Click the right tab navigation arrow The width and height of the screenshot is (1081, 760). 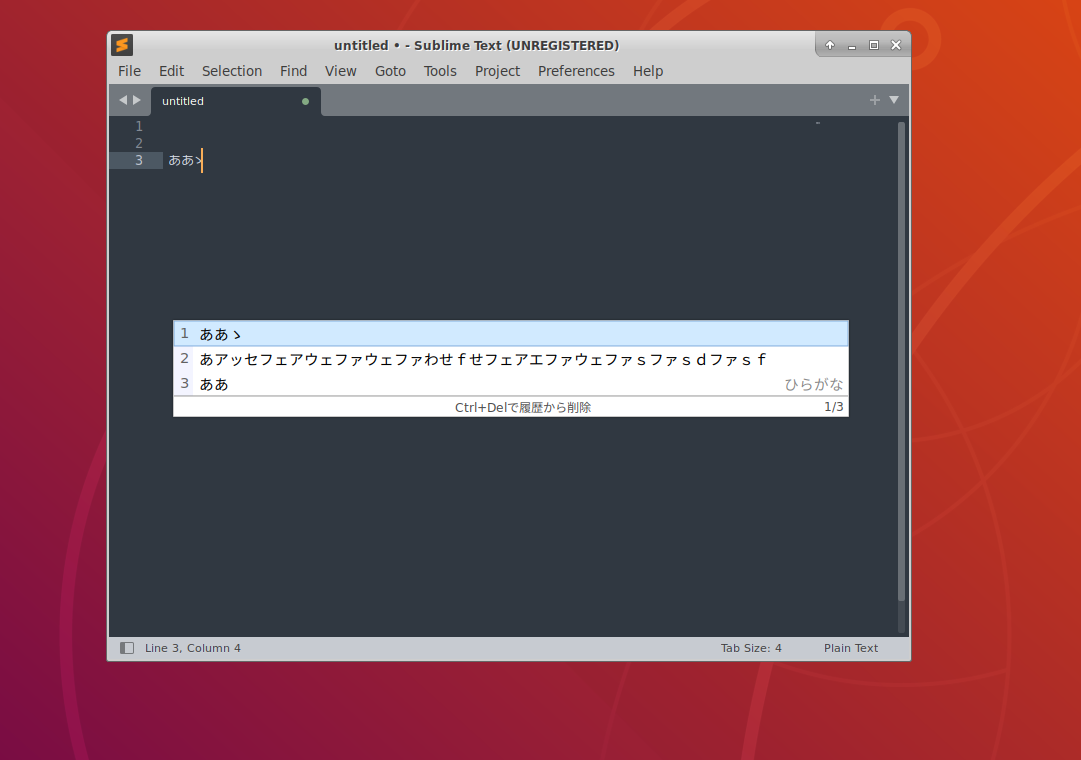pyautogui.click(x=137, y=100)
